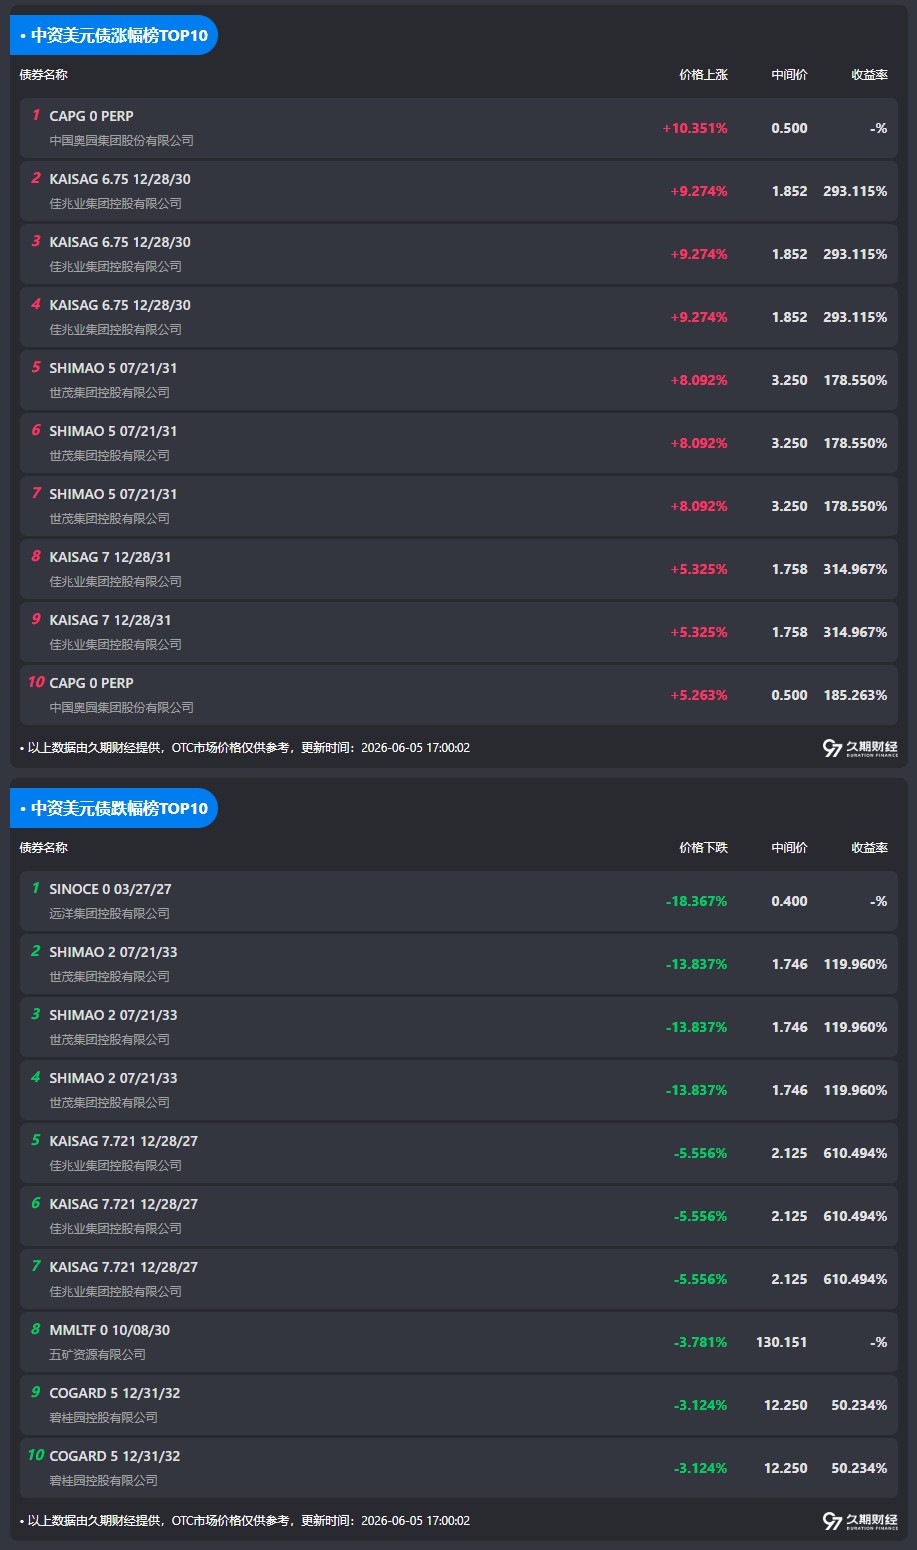917x1550 pixels.
Task: Select the -3.781% price drop value
Action: [x=700, y=1342]
